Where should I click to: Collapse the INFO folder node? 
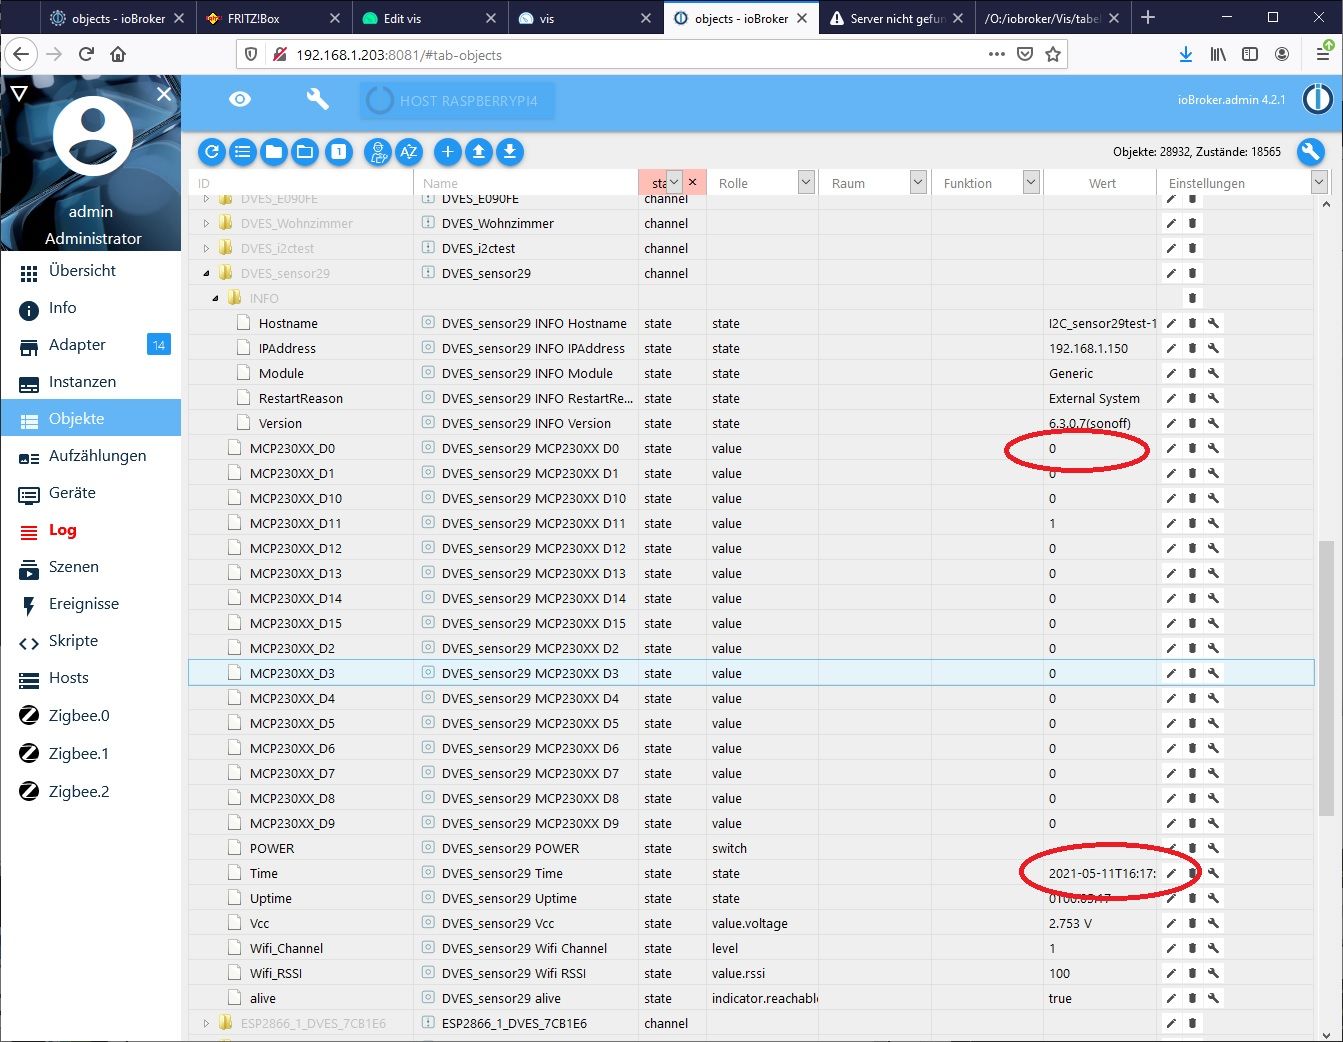click(216, 298)
